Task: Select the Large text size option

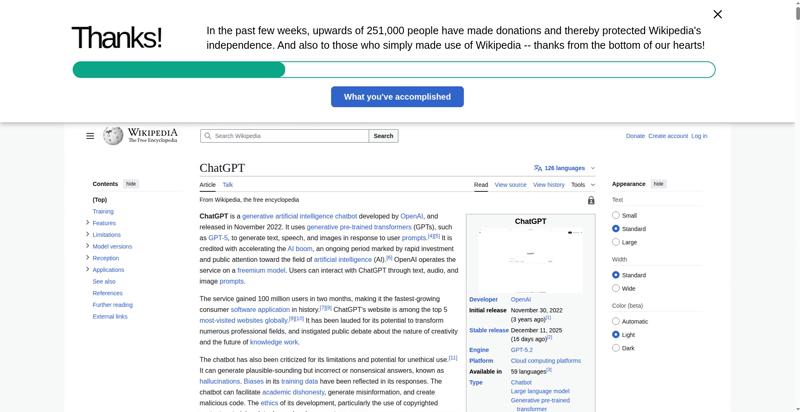Action: click(x=616, y=242)
